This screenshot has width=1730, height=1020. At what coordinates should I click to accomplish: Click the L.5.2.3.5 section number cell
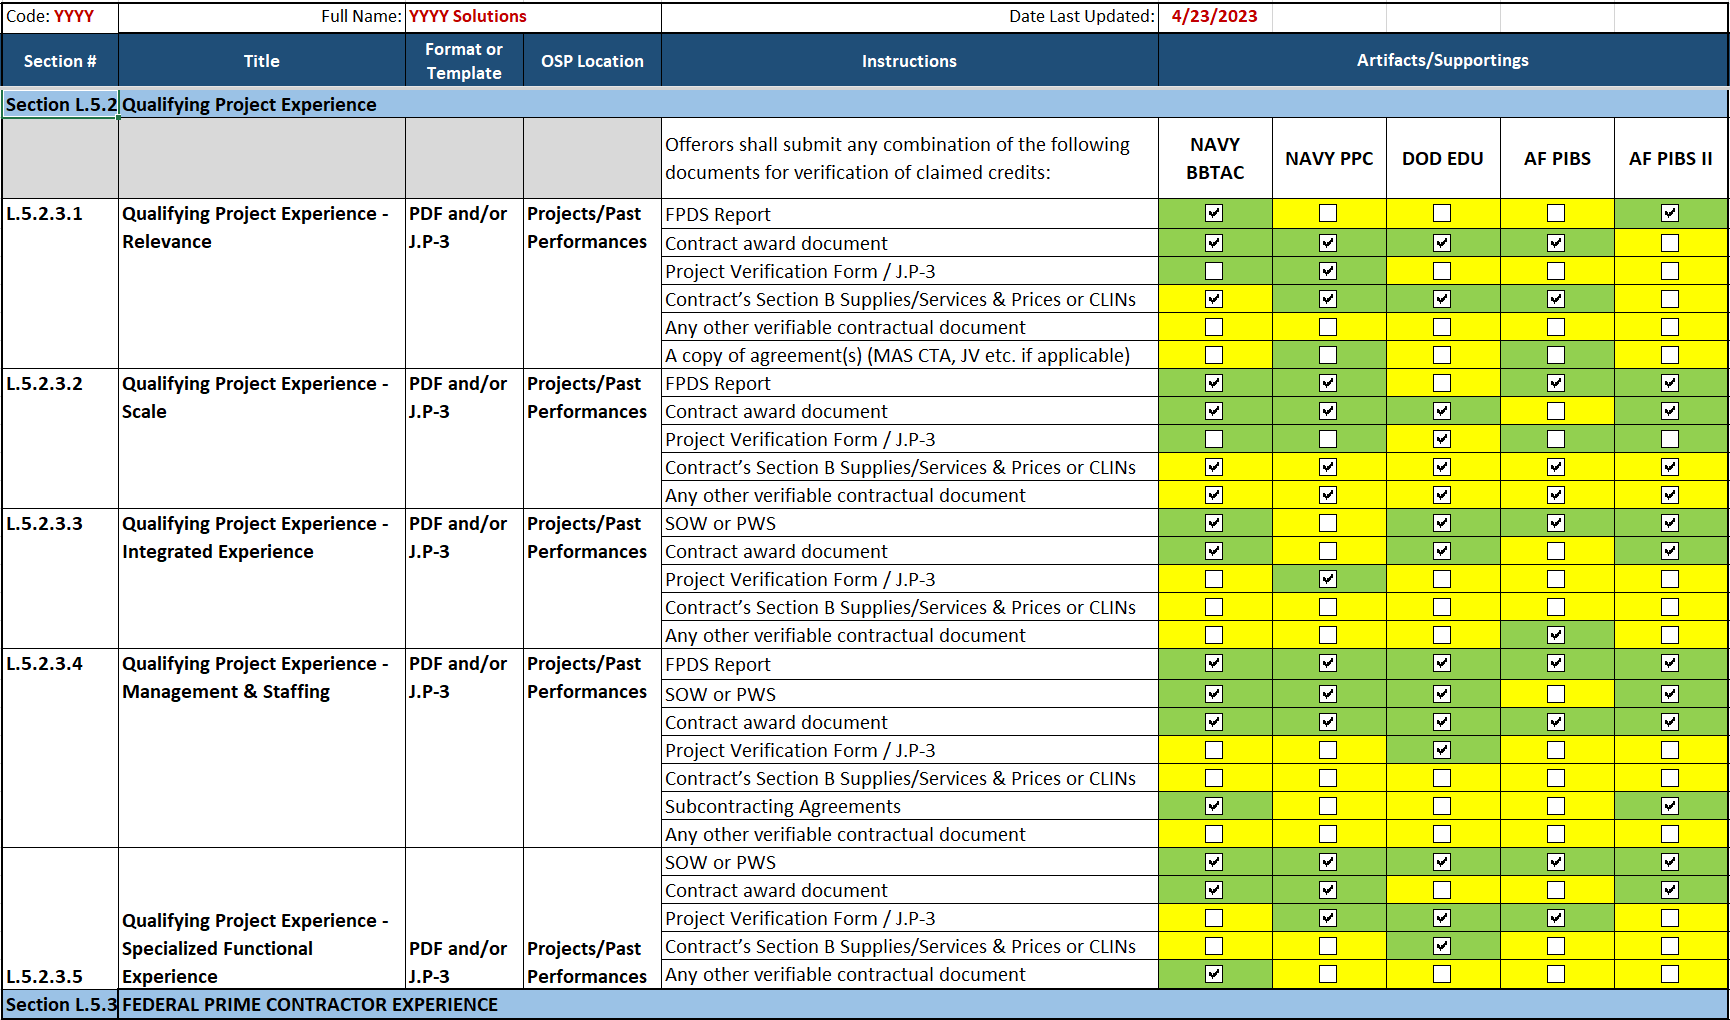click(x=60, y=918)
